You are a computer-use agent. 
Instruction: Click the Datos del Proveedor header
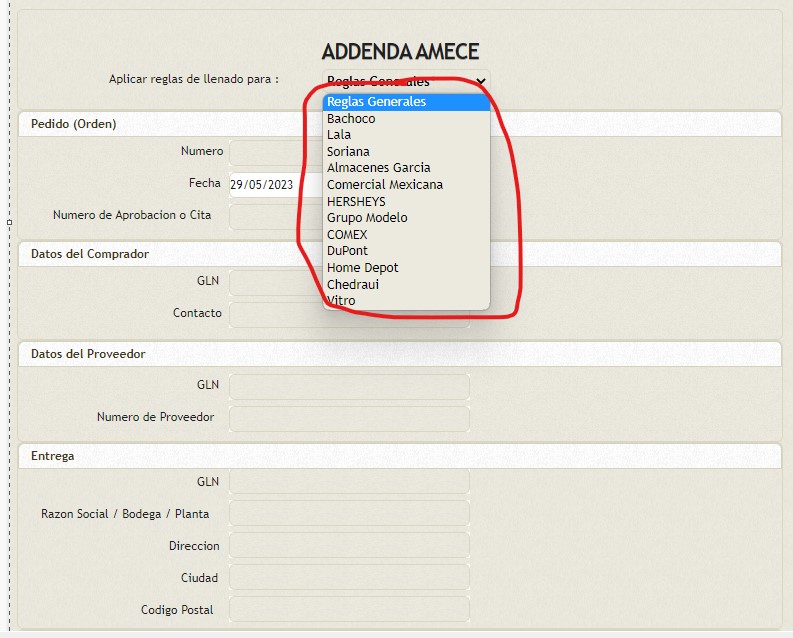click(x=88, y=354)
